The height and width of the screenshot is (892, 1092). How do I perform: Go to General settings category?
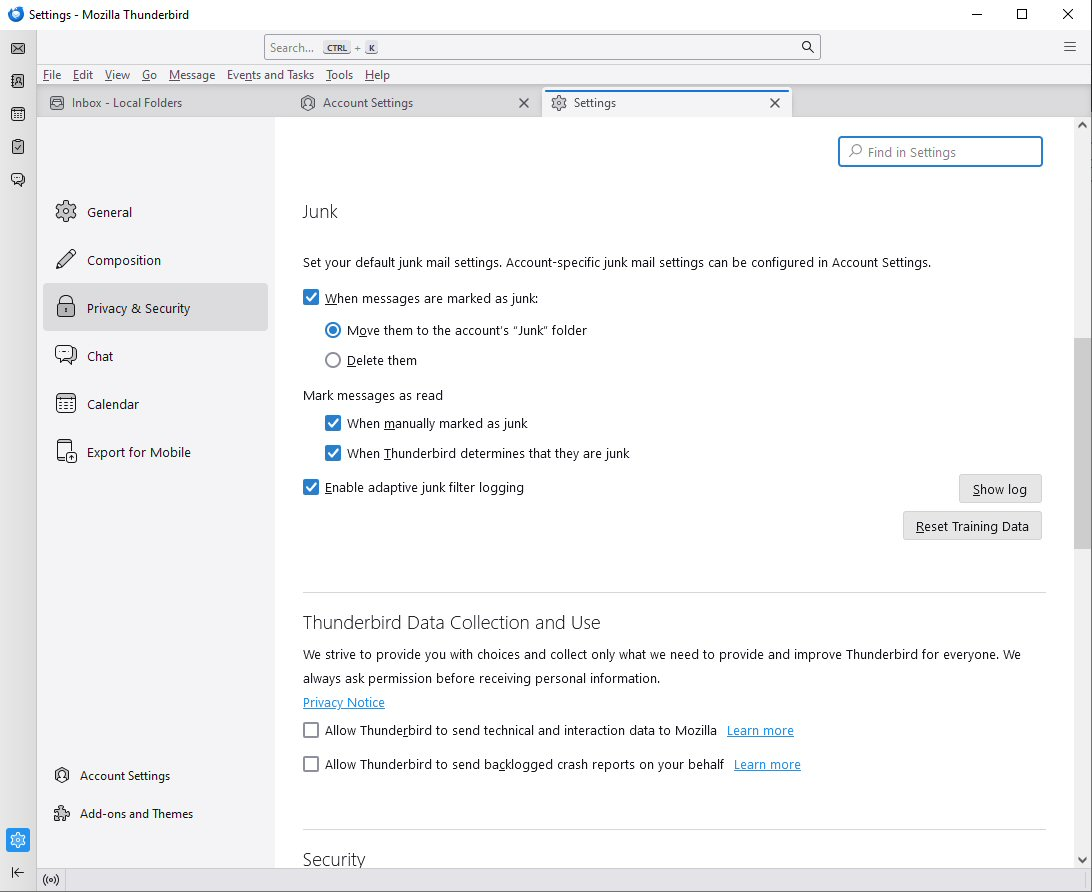coord(155,212)
